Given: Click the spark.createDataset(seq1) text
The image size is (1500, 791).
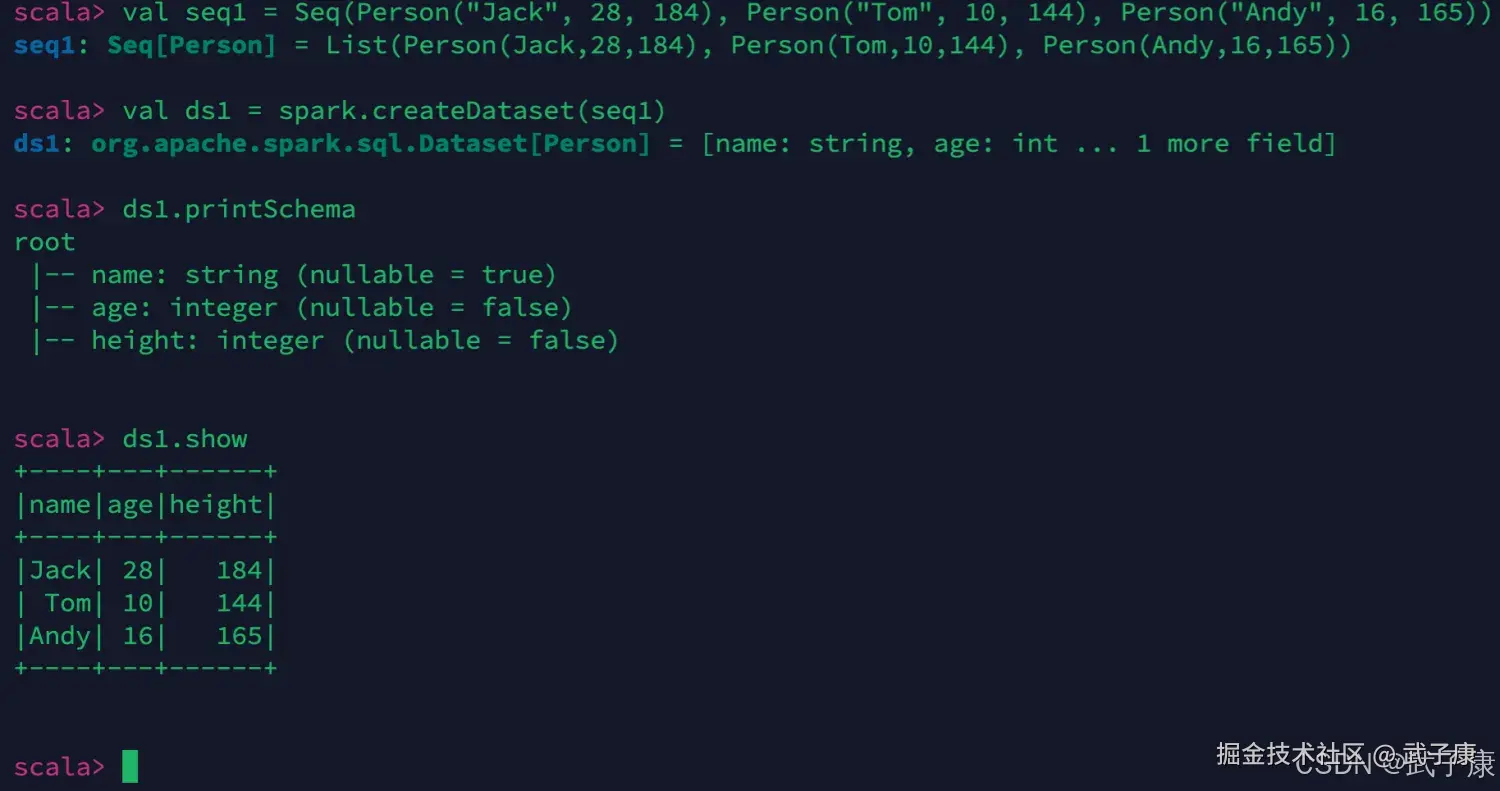Looking at the screenshot, I should click(x=472, y=111).
